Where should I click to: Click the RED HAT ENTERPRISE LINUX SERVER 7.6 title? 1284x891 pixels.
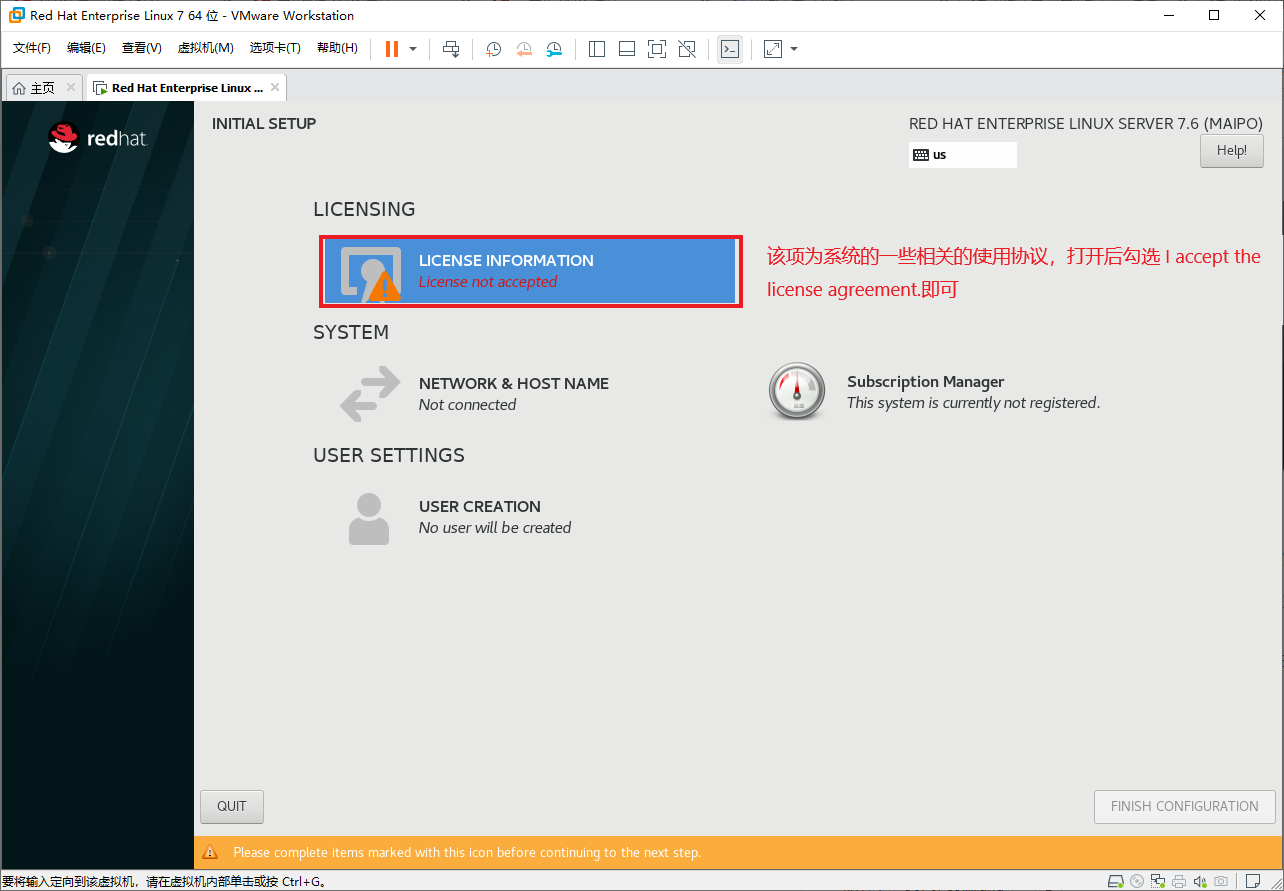1086,124
